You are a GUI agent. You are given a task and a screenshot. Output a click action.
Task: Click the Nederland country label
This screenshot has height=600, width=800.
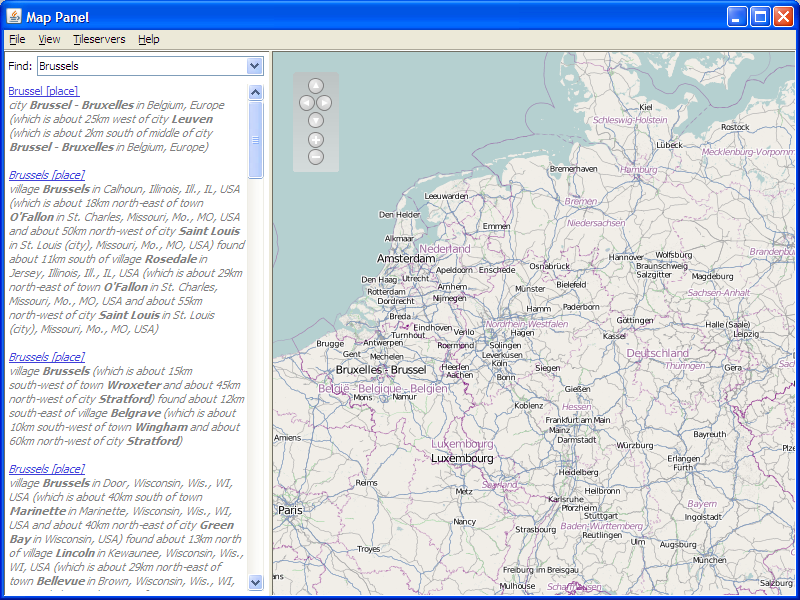[444, 248]
